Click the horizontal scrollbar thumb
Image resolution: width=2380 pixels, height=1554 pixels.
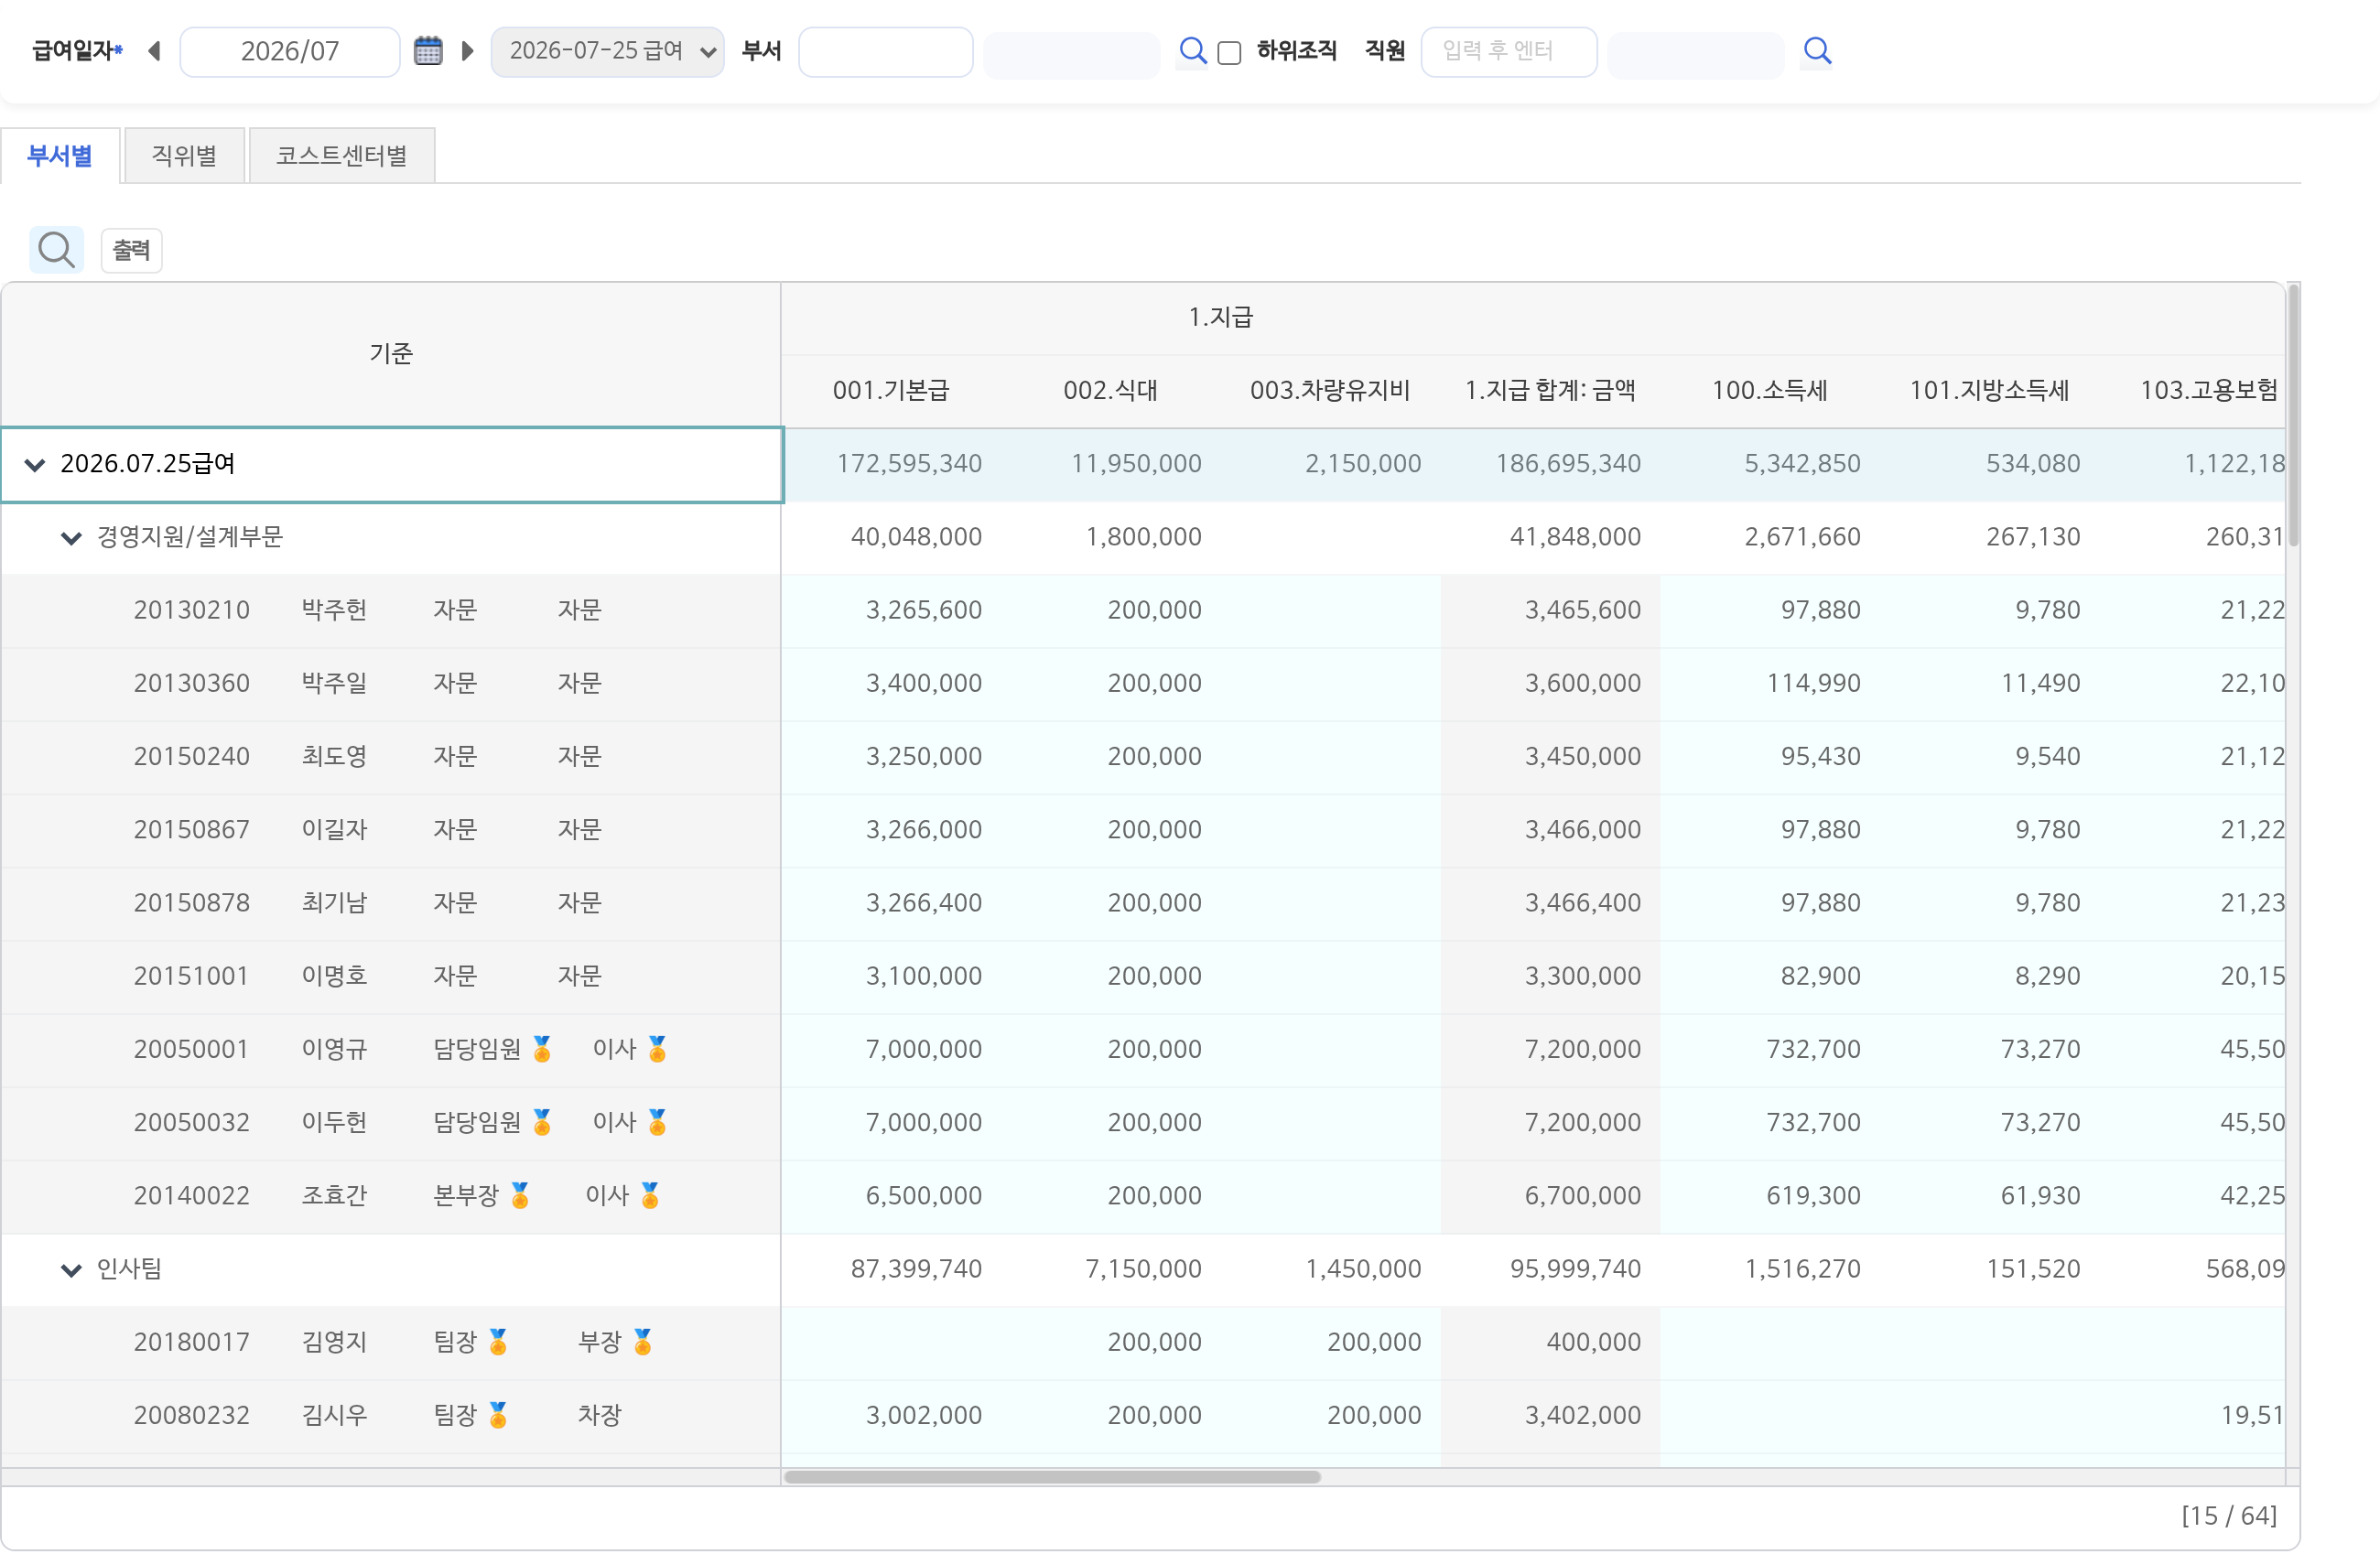[x=1052, y=1476]
